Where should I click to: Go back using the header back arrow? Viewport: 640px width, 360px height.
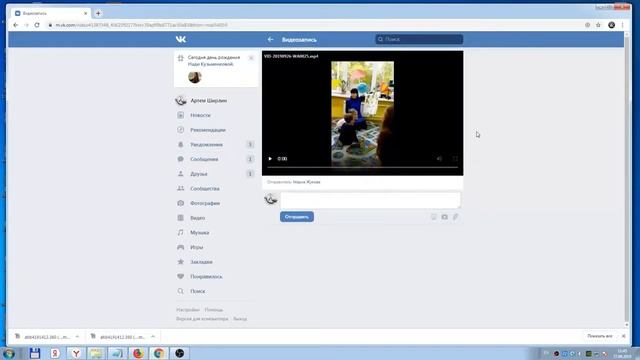270,39
